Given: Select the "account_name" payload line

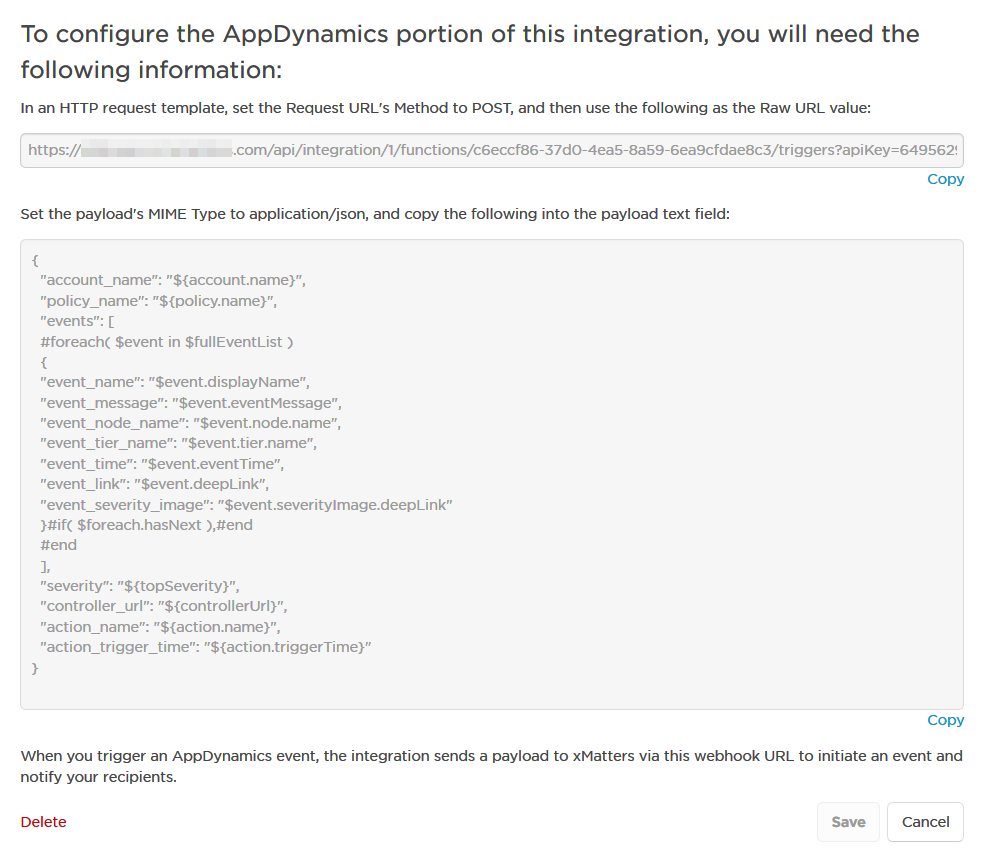Looking at the screenshot, I should tap(173, 280).
